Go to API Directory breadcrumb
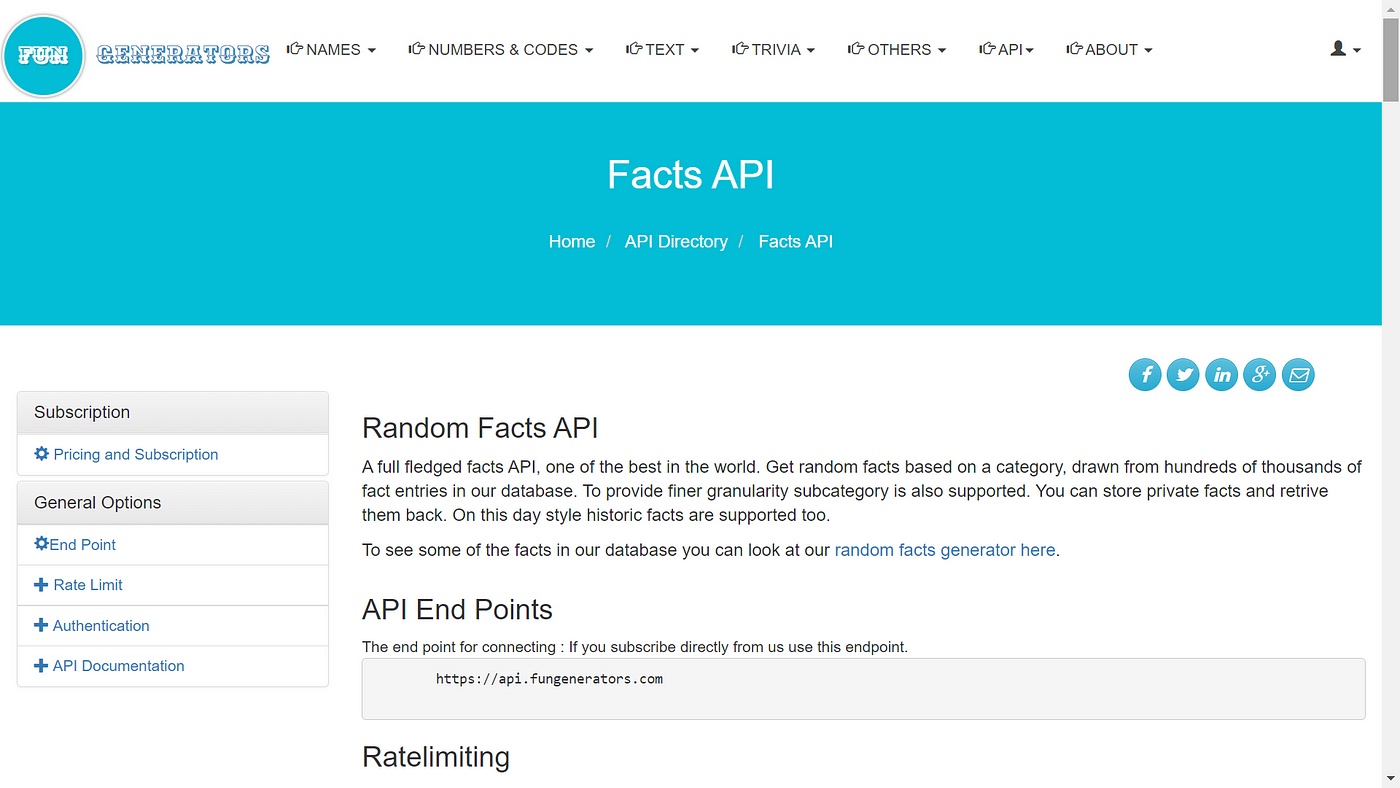The height and width of the screenshot is (788, 1400). pos(676,241)
